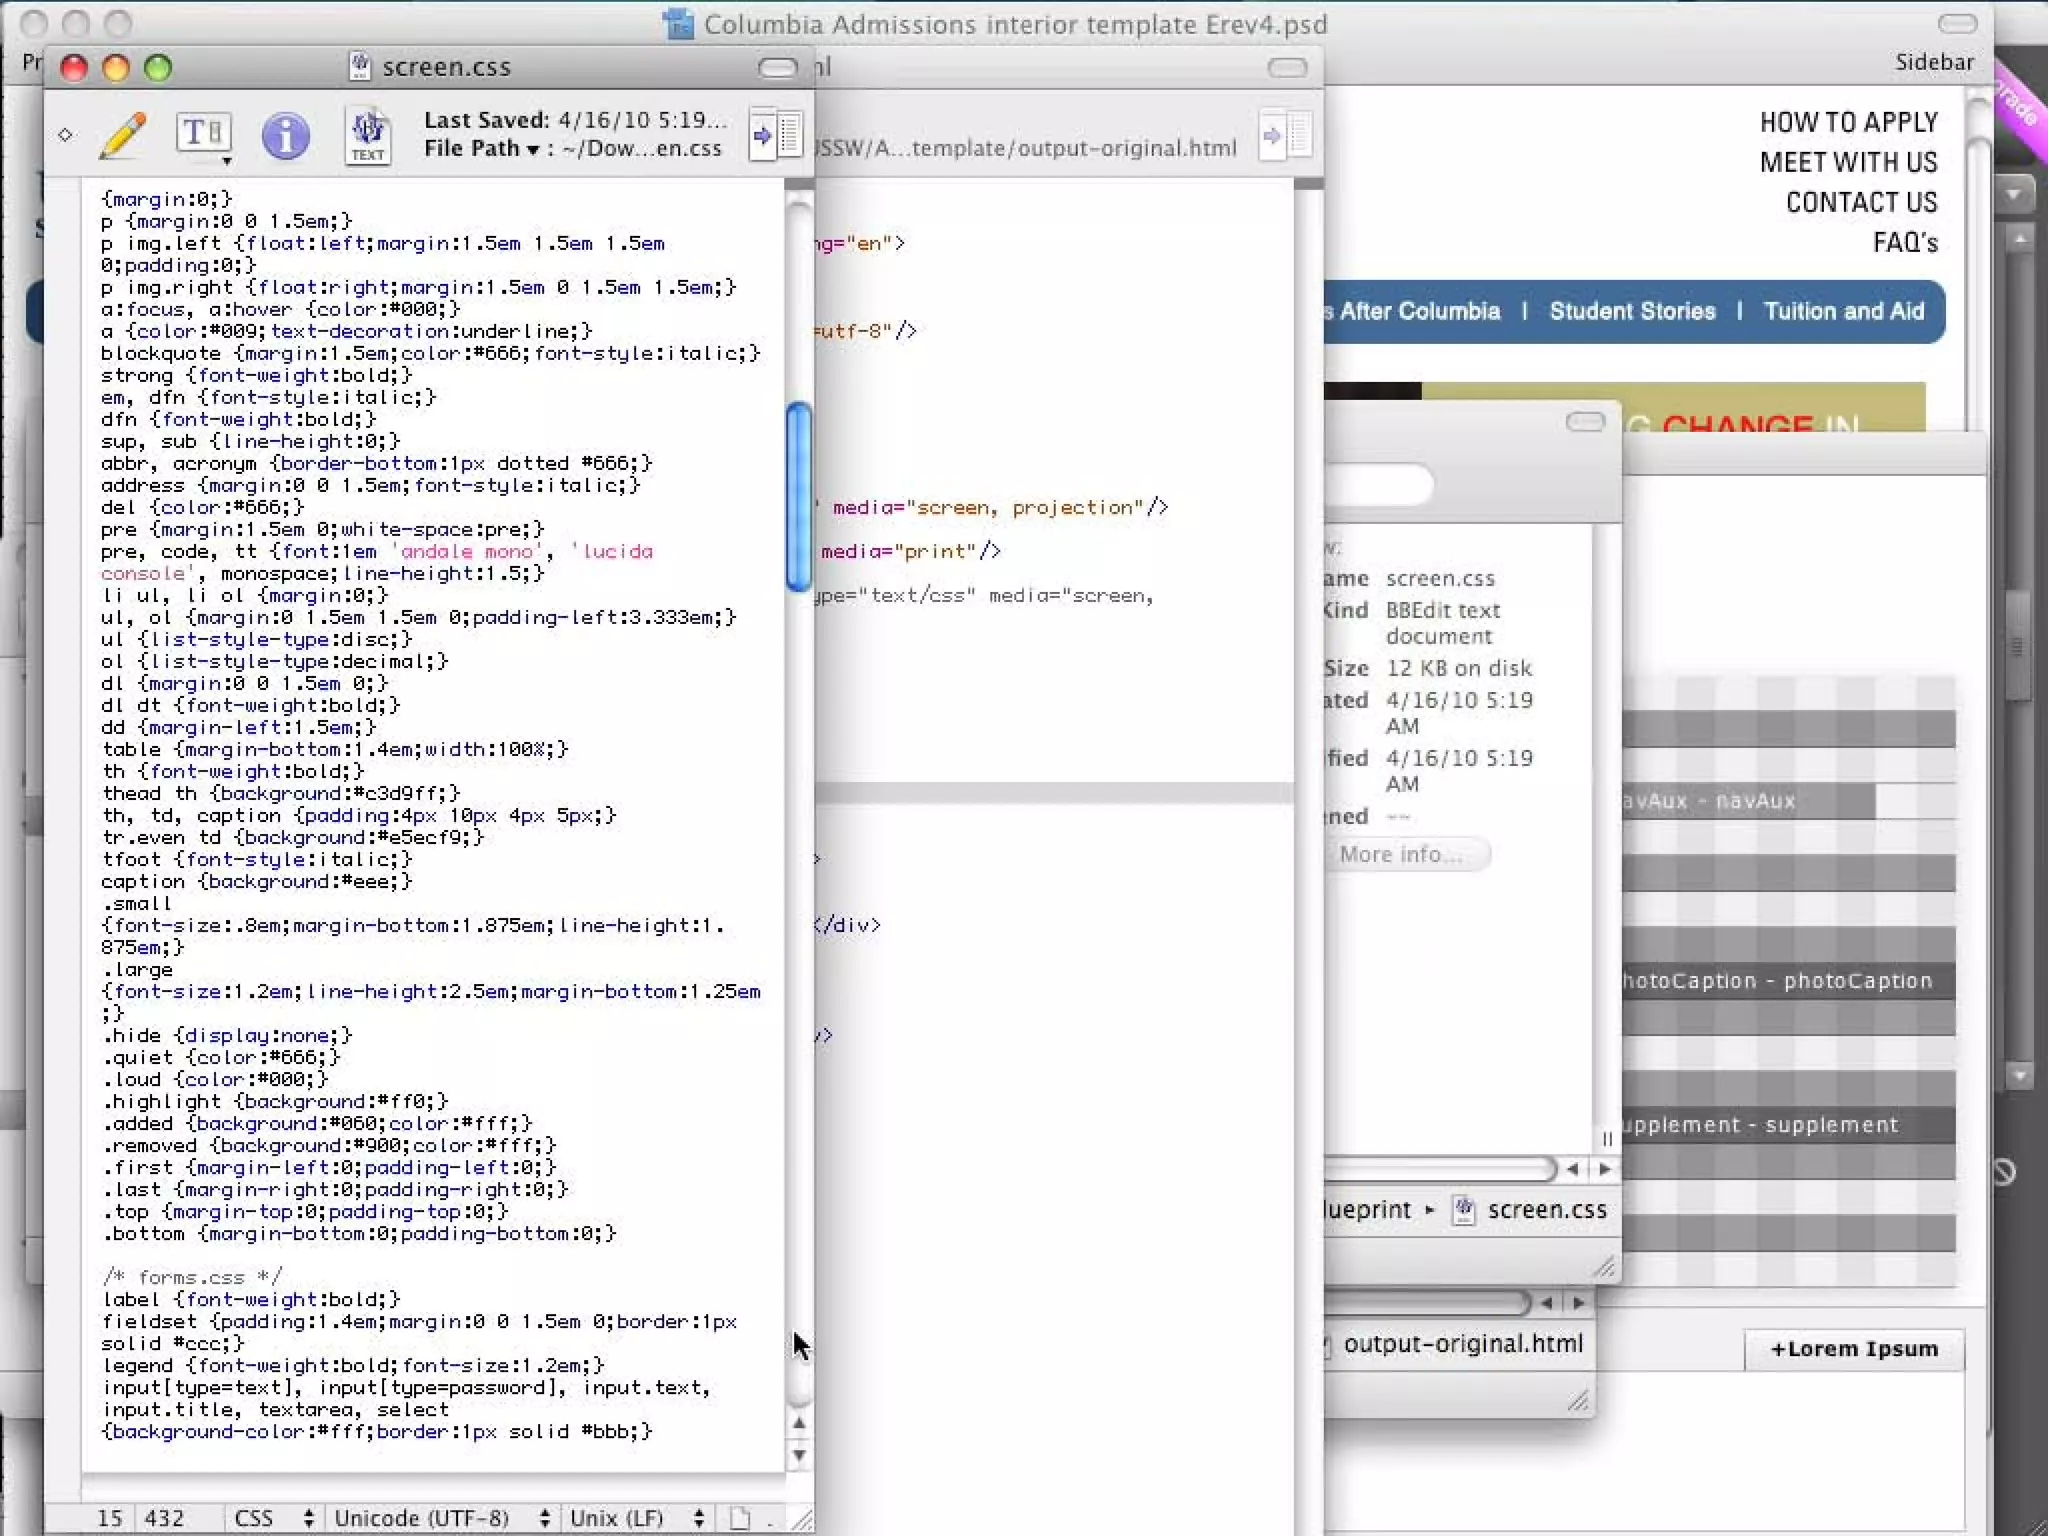2048x1536 pixels.
Task: Toggle screen.css toolbar pill button
Action: pos(777,68)
